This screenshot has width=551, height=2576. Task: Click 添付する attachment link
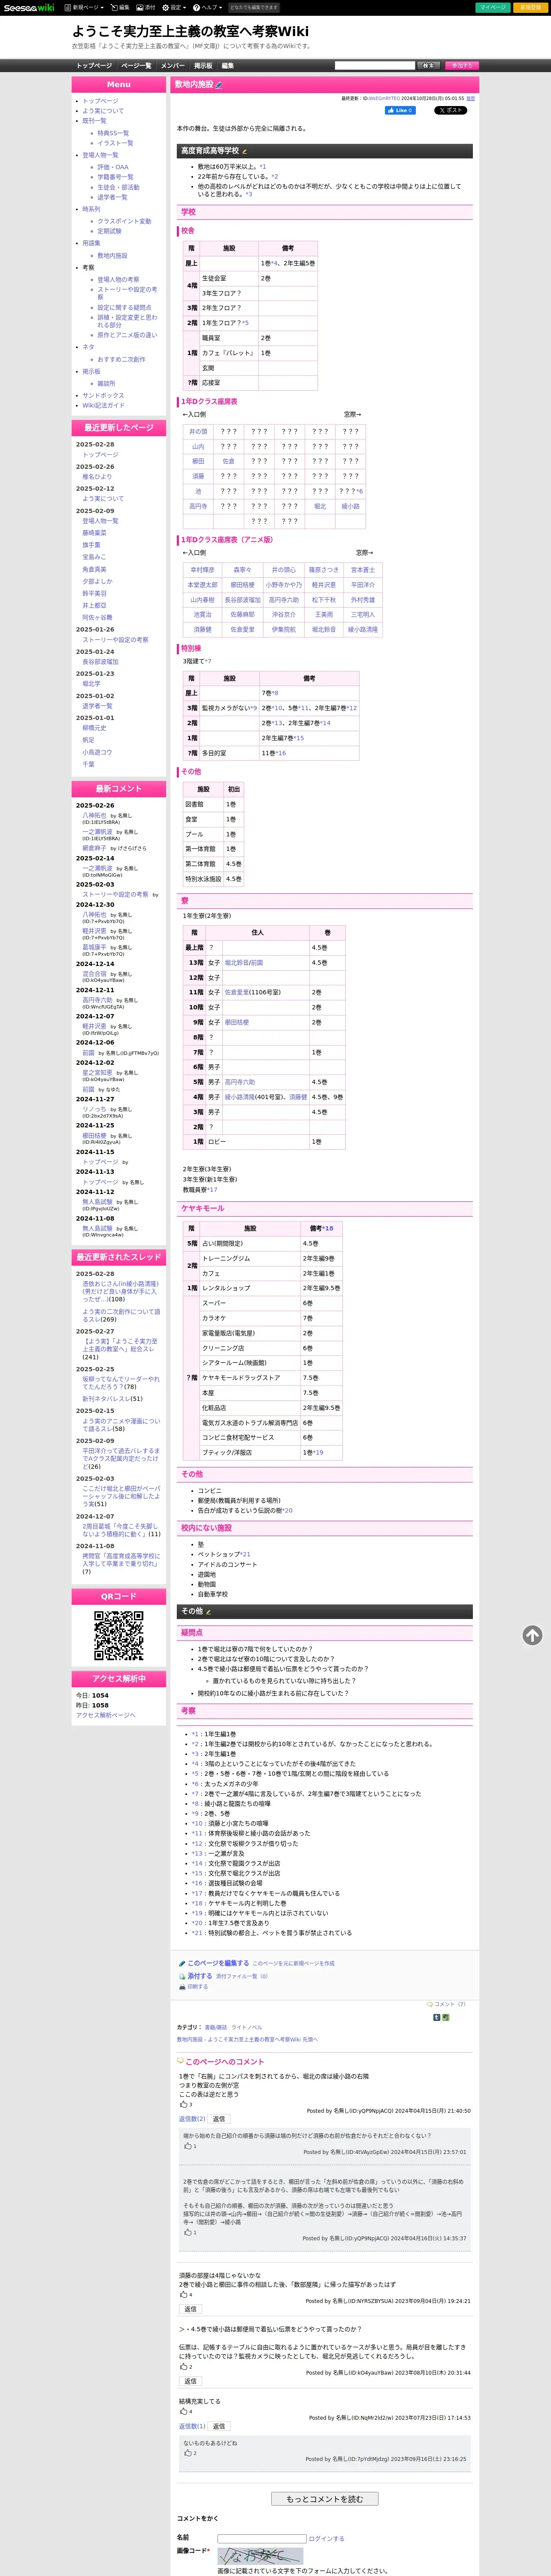(x=199, y=1976)
